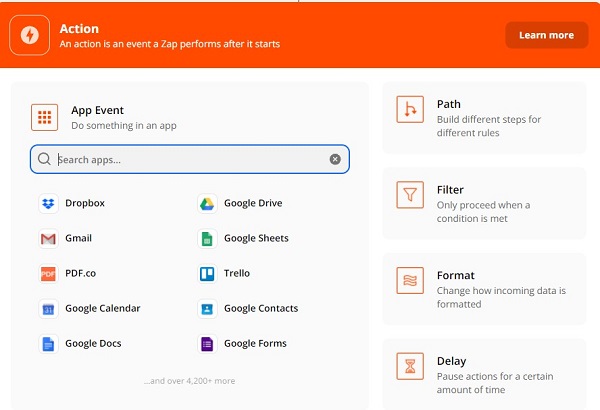Select the Google Drive icon
Viewport: 600px width, 410px height.
tap(207, 203)
